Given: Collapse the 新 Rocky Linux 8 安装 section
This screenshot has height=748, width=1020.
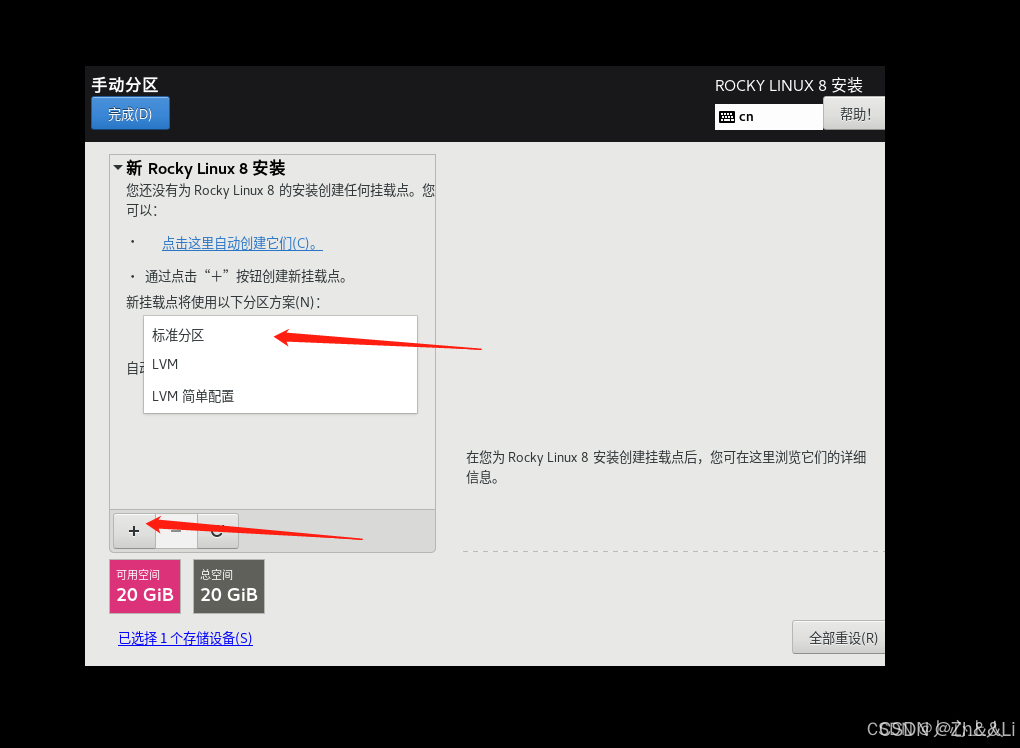Looking at the screenshot, I should tap(118, 168).
